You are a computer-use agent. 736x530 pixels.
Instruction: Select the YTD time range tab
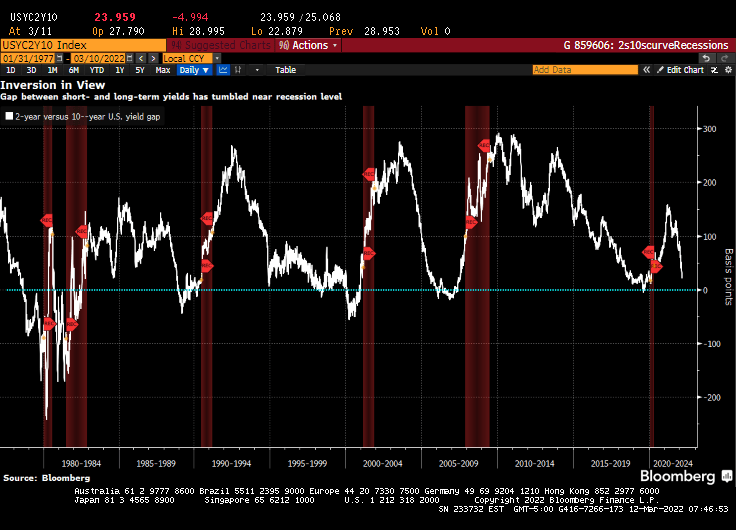(97, 70)
